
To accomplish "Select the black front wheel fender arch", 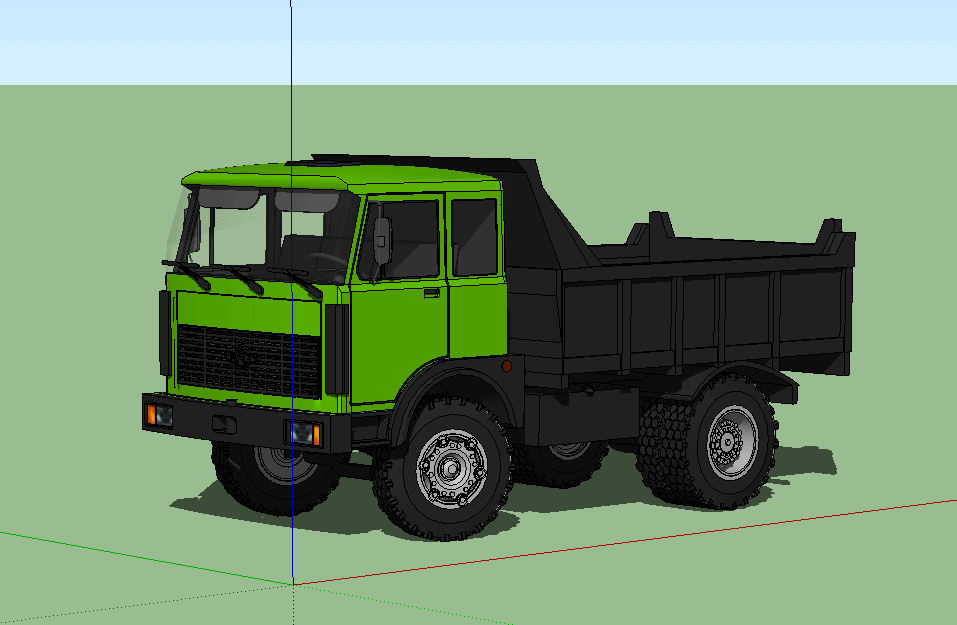I will click(x=455, y=391).
